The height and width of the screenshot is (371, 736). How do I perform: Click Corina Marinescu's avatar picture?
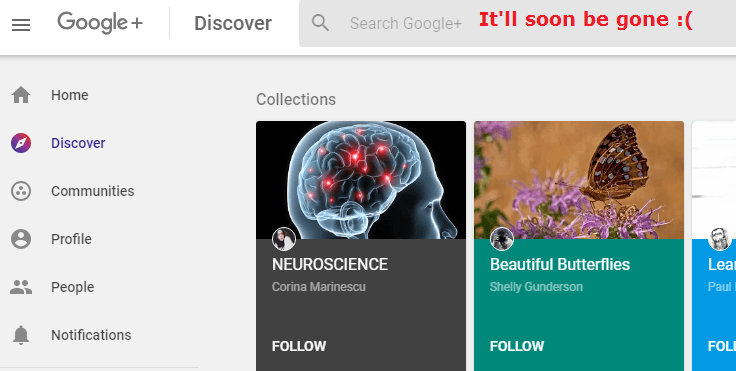[x=284, y=239]
